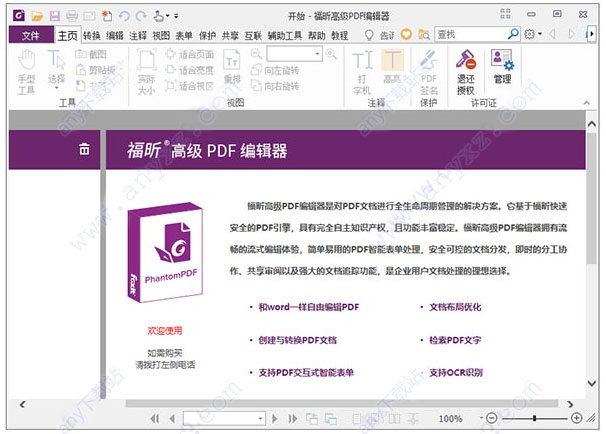This screenshot has height=434, width=606.
Task: Switch to the 编辑 ribbon tab
Action: pos(115,36)
